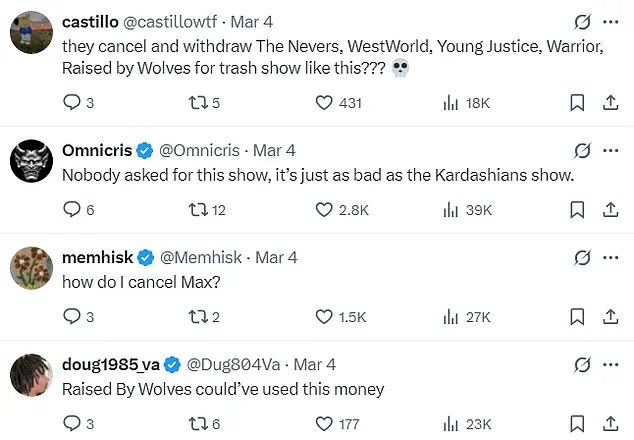The width and height of the screenshot is (634, 440).
Task: Click Grok explain icon on memhisk's tweet
Action: 582,258
